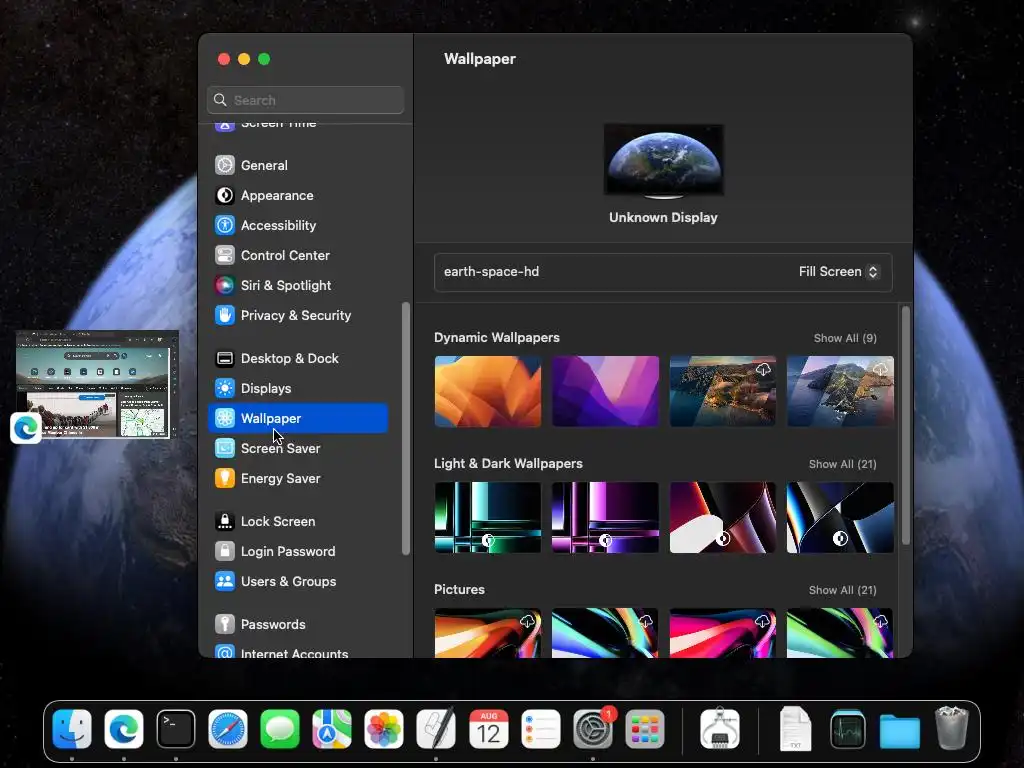Click the Search field in Settings
1024x768 pixels.
(x=306, y=100)
